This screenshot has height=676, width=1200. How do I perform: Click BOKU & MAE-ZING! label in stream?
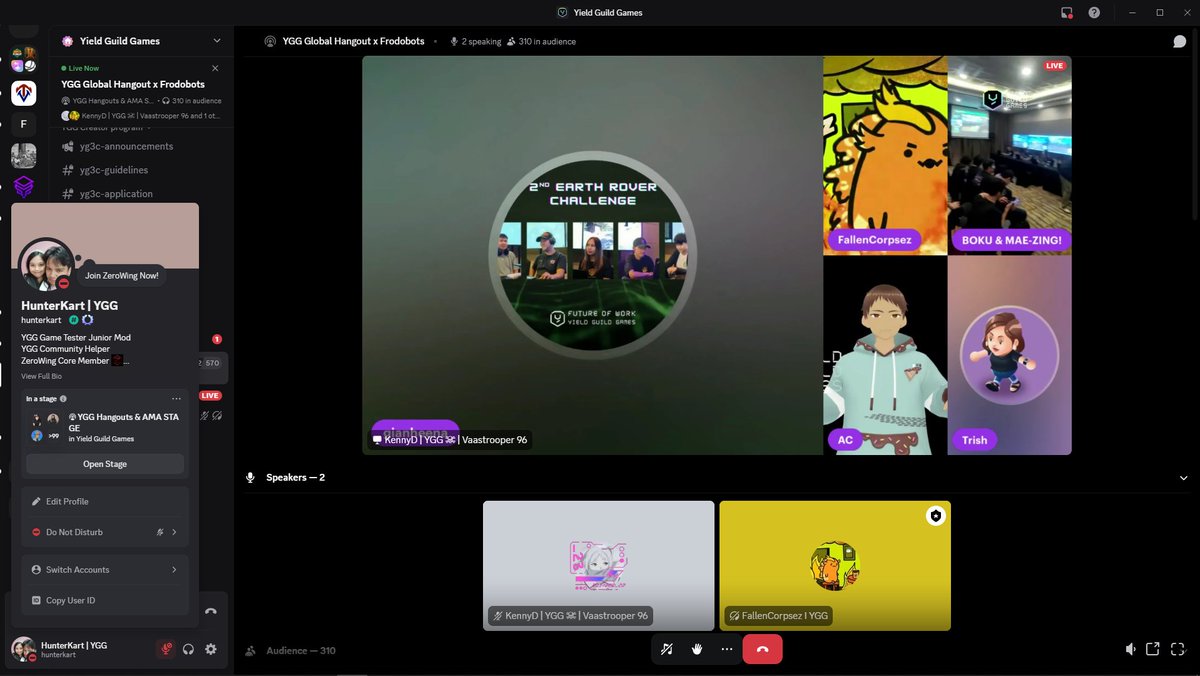point(1011,240)
